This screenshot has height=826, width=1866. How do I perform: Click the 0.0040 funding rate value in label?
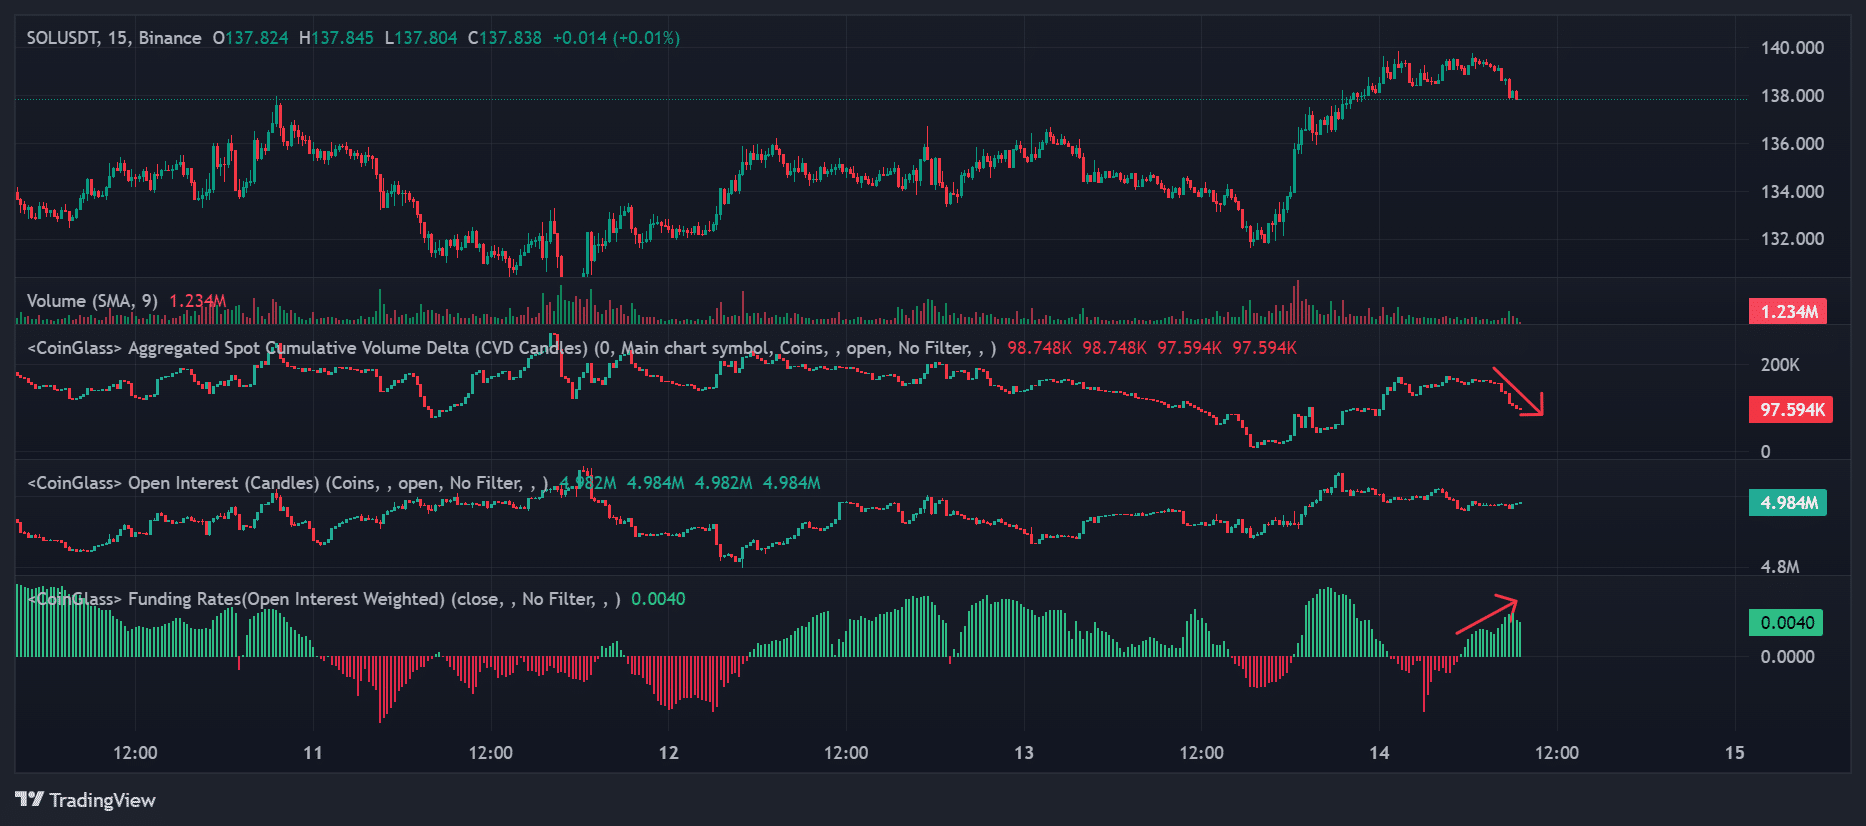(658, 599)
